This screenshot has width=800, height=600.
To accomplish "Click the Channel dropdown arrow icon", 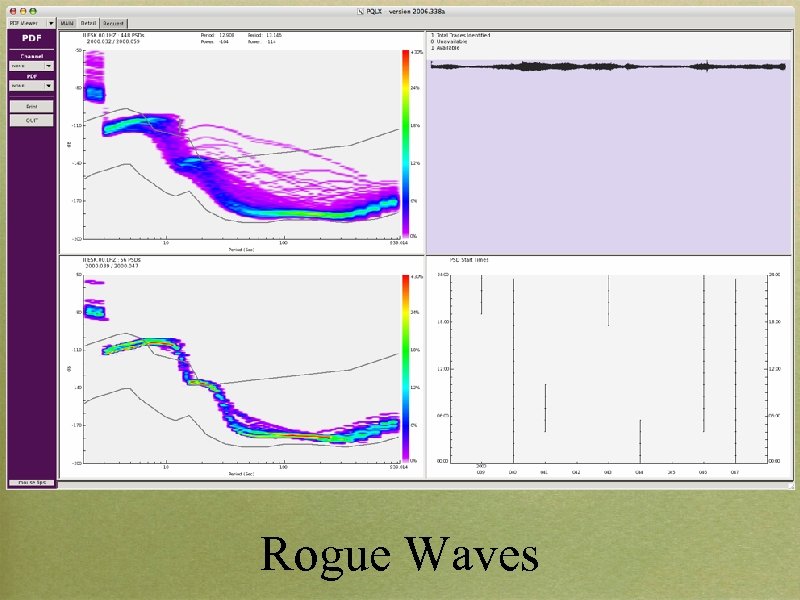I will point(48,65).
